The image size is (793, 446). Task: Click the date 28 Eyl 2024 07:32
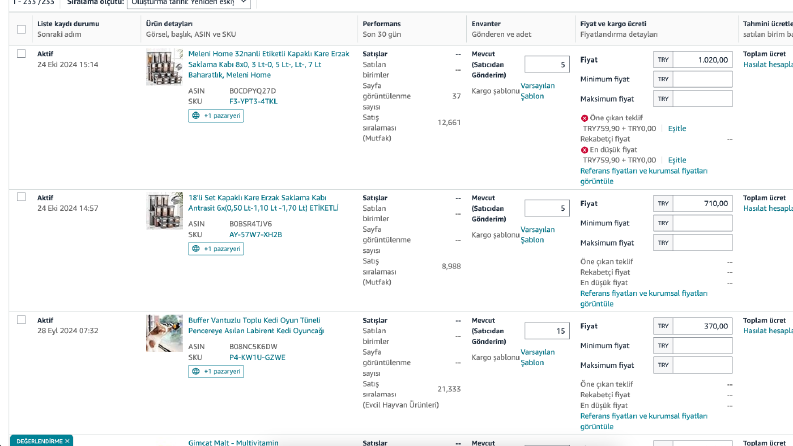click(68, 331)
